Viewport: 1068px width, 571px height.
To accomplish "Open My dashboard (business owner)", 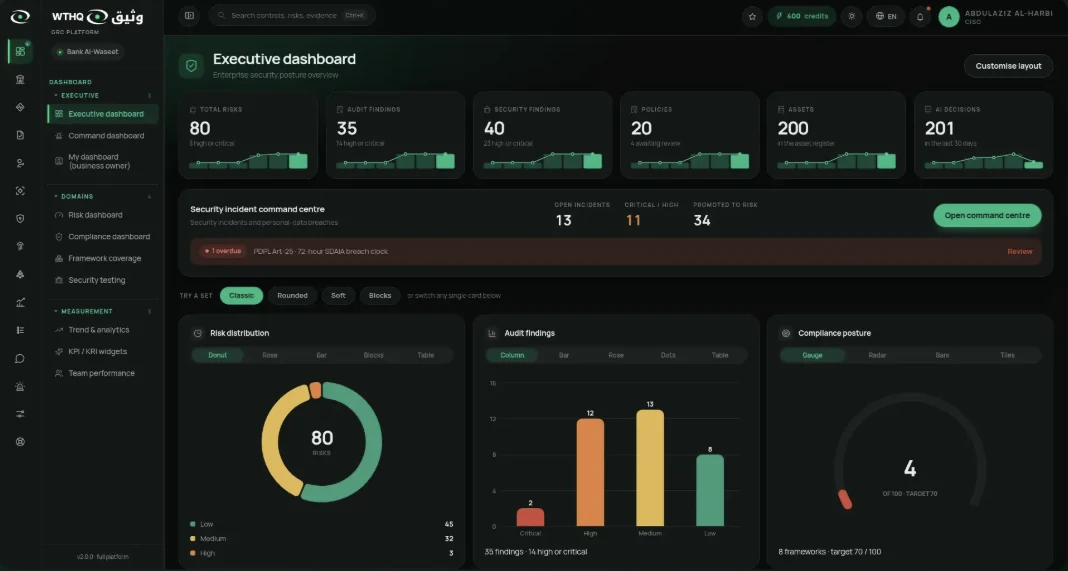I will point(103,161).
